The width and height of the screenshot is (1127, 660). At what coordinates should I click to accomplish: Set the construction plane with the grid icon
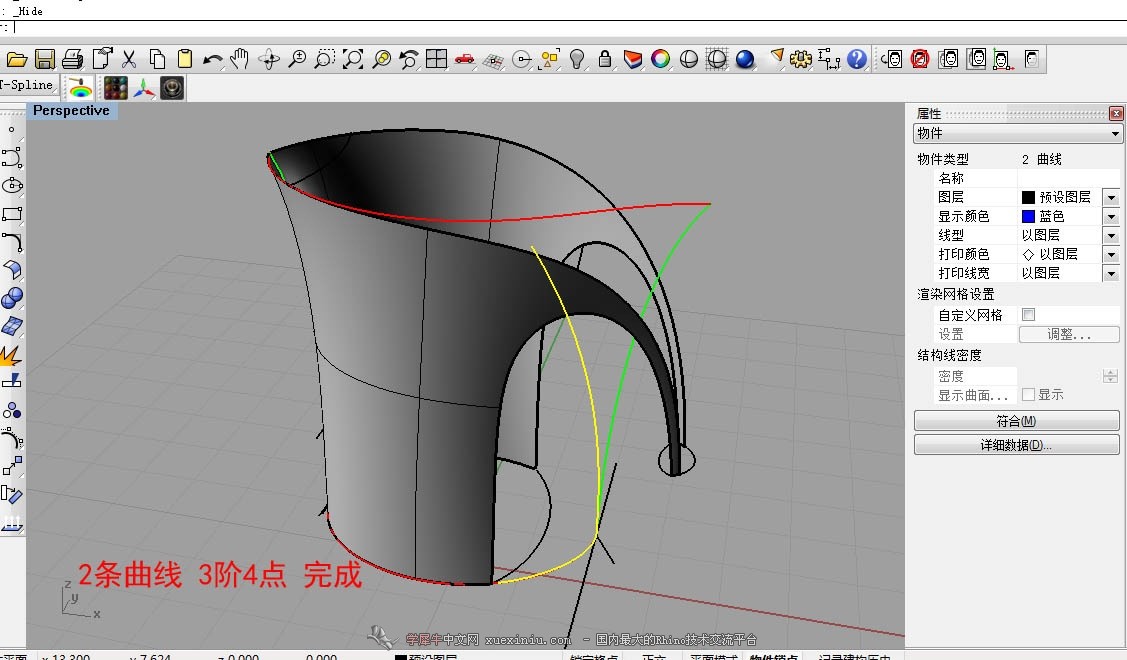(x=493, y=59)
